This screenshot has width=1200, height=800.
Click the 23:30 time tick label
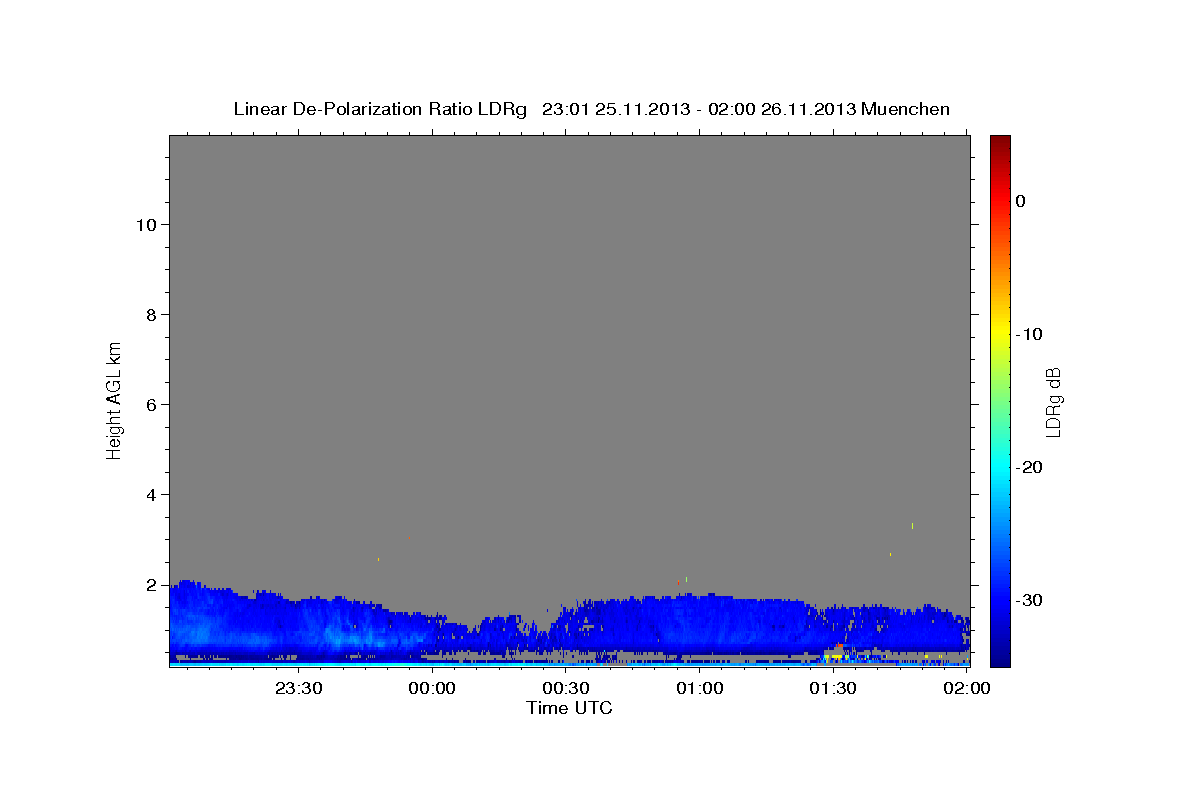click(x=298, y=689)
